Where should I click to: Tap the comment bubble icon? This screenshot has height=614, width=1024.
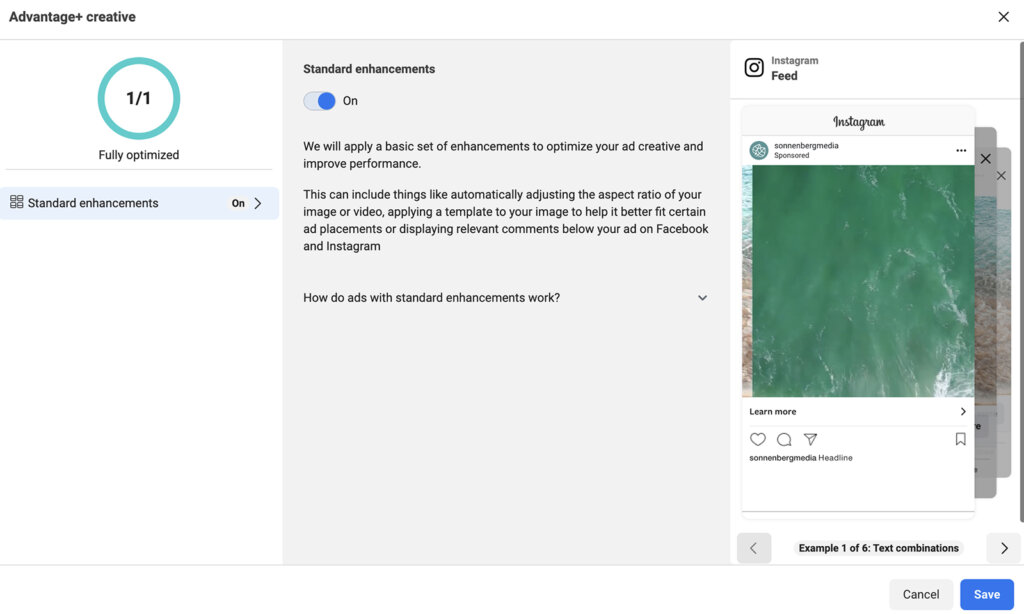pyautogui.click(x=784, y=439)
